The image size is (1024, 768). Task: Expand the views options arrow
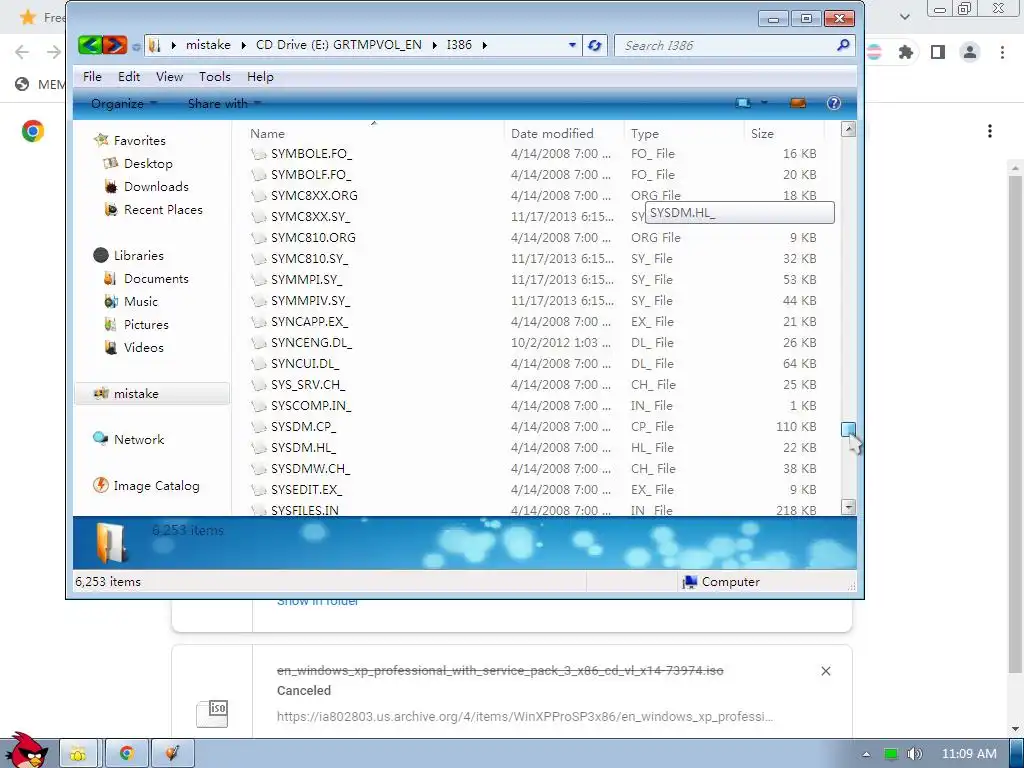763,103
